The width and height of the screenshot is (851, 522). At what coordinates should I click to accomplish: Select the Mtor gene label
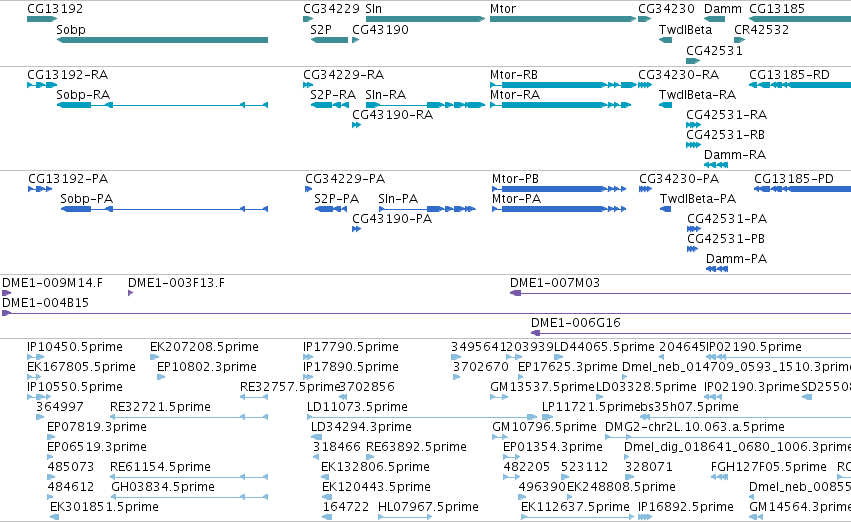coord(503,9)
